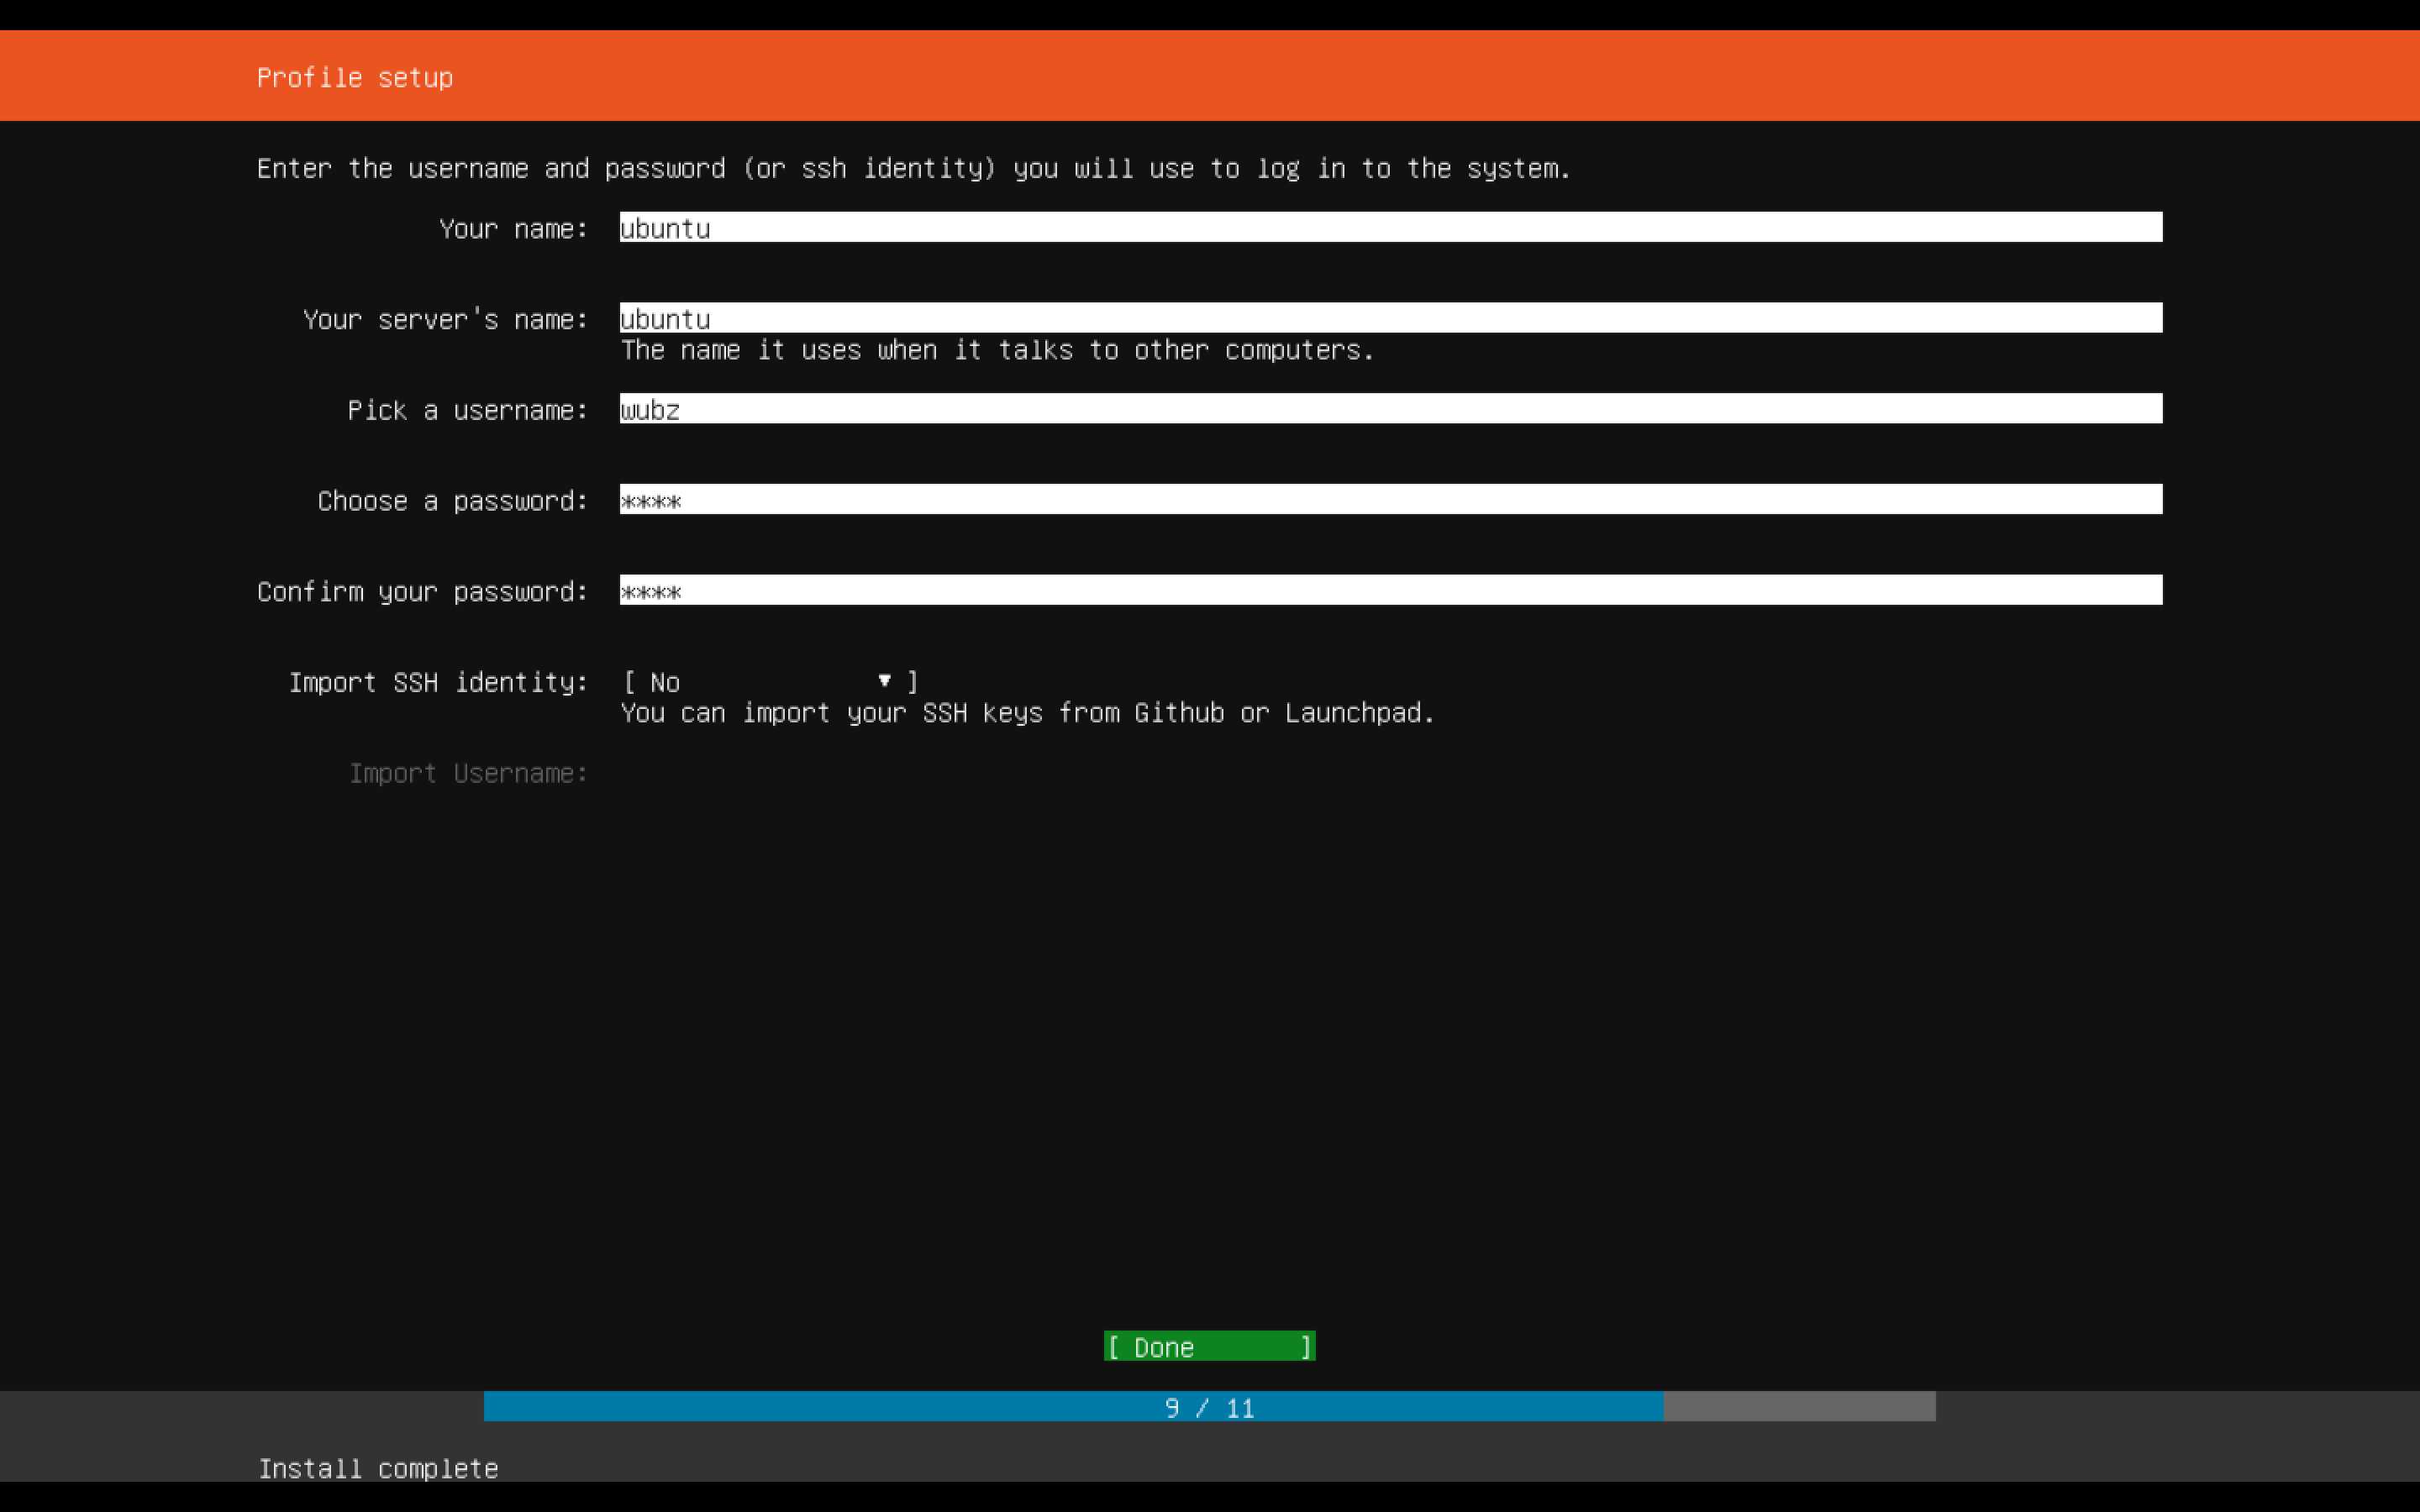The width and height of the screenshot is (2420, 1512).
Task: Click the Done button
Action: tap(1209, 1347)
